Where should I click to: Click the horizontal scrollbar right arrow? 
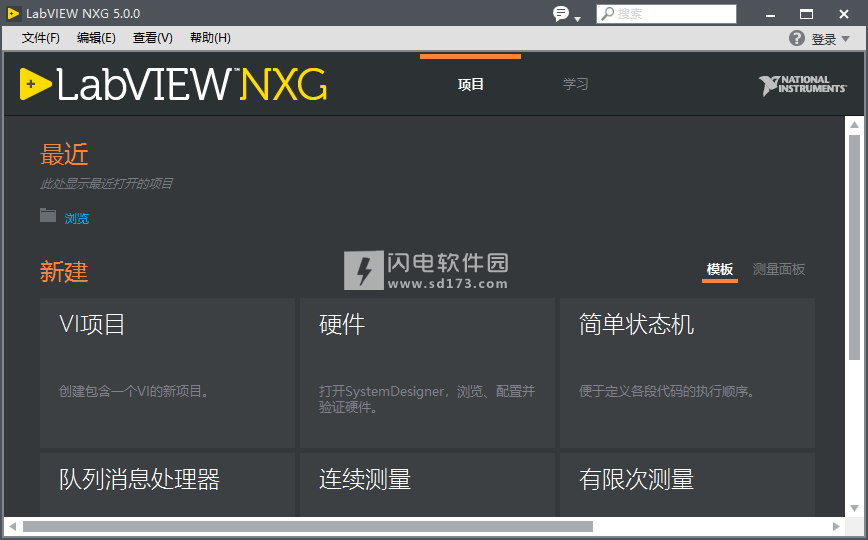click(836, 526)
